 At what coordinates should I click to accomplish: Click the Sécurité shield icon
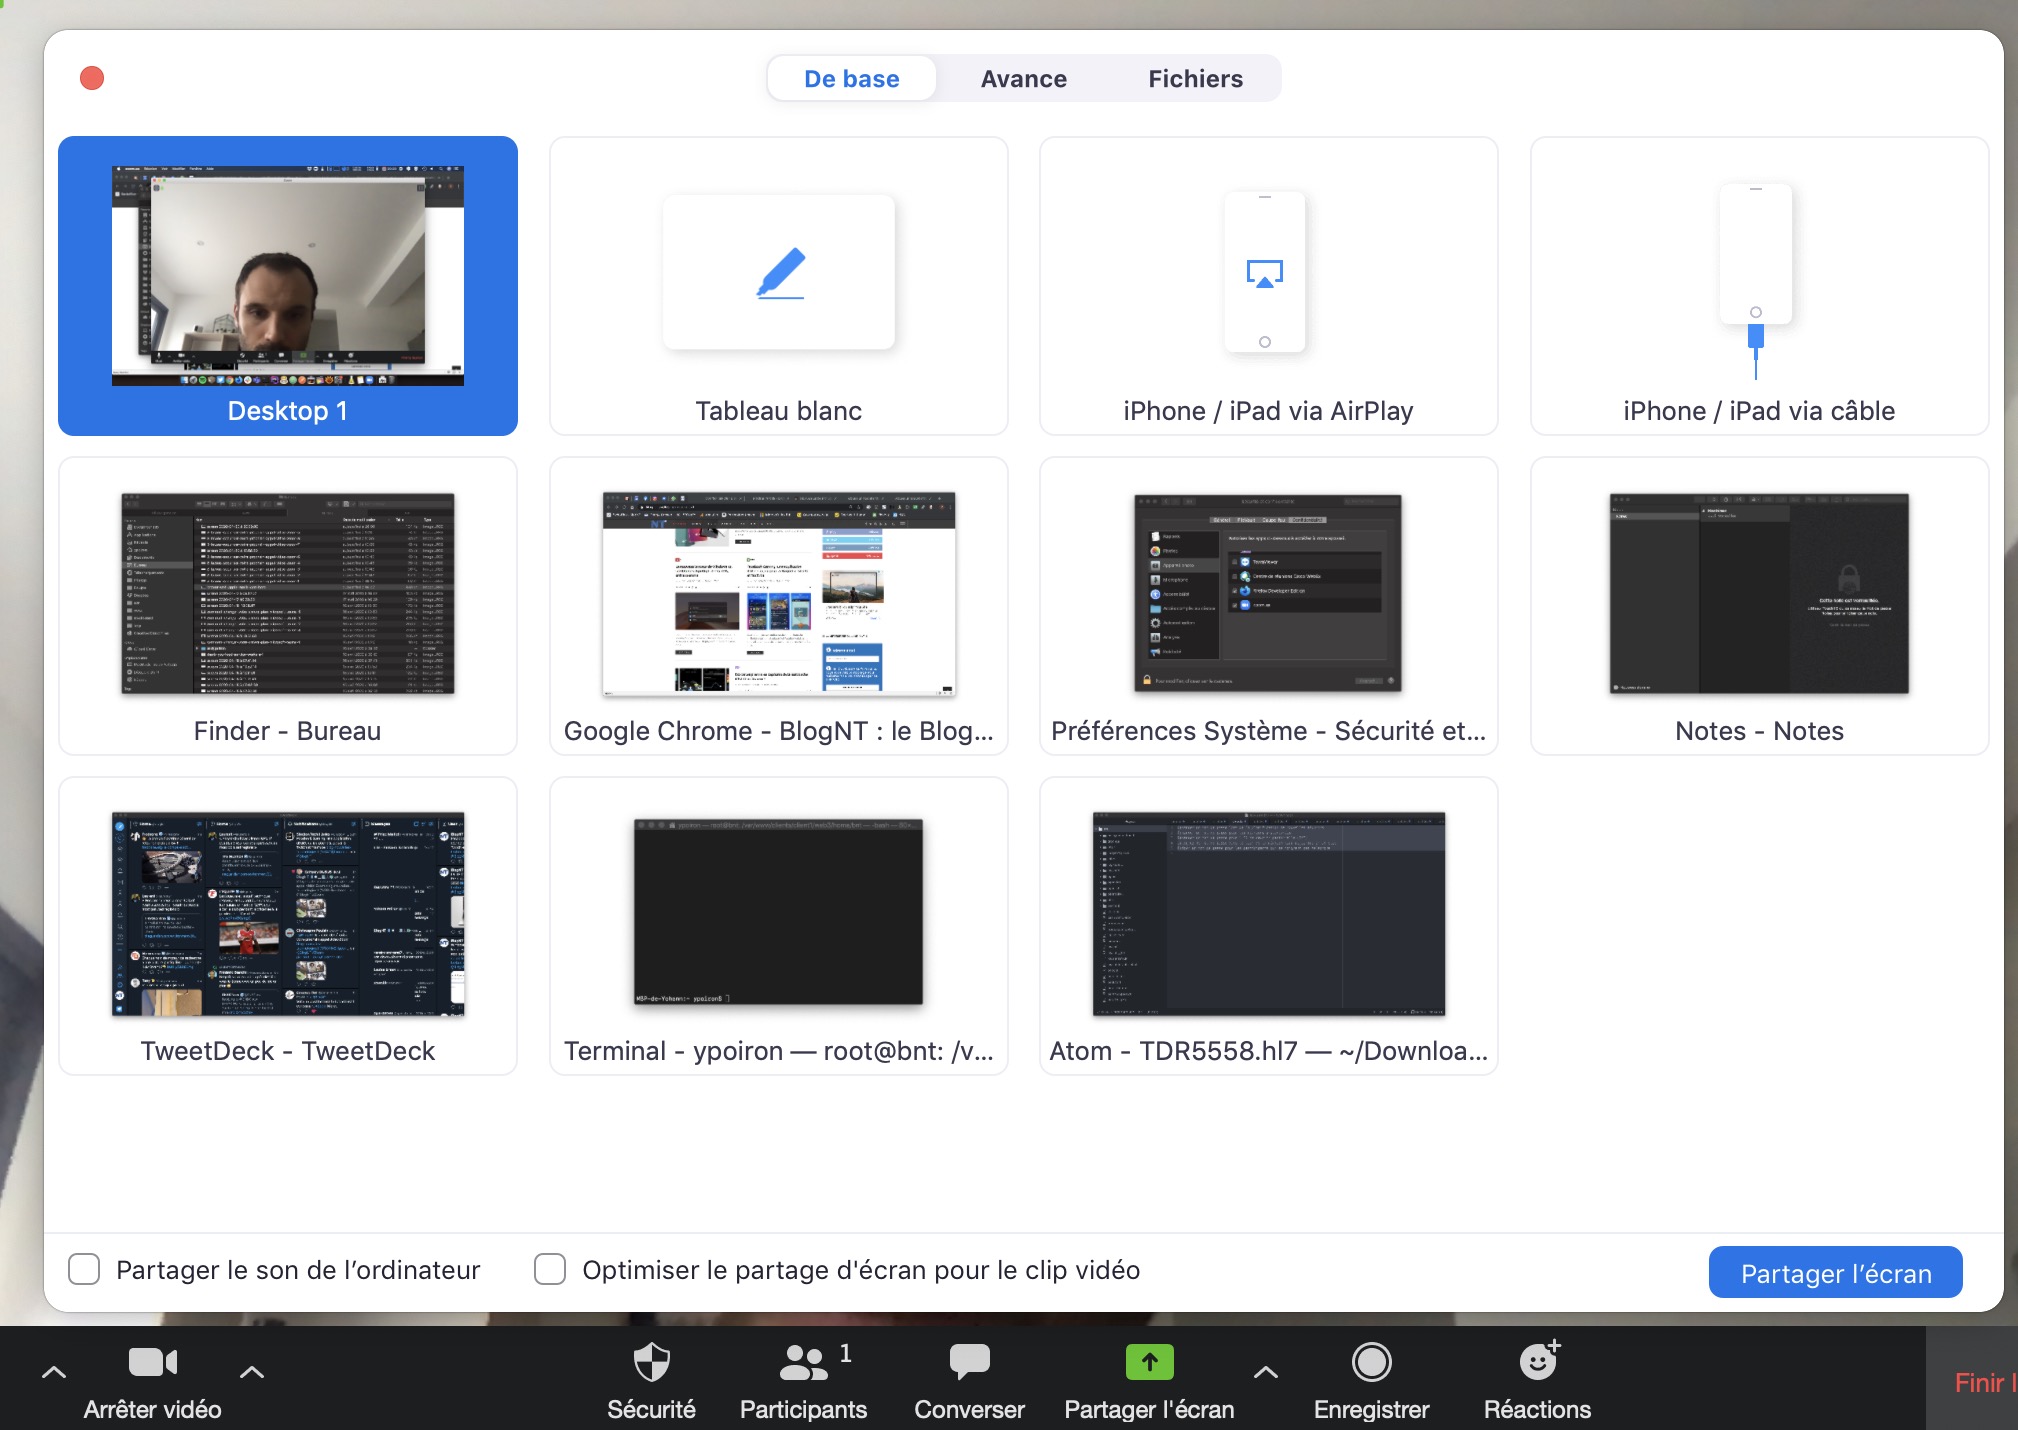(651, 1362)
